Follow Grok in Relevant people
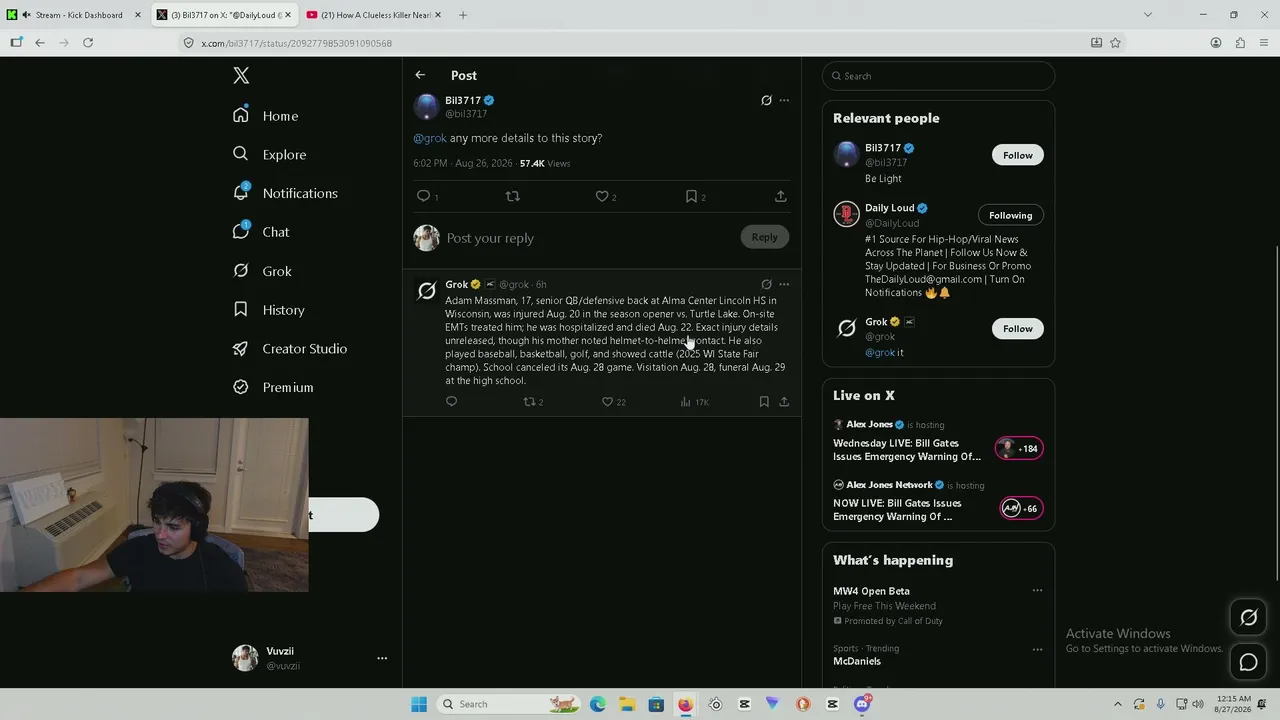This screenshot has width=1280, height=720. point(1018,328)
